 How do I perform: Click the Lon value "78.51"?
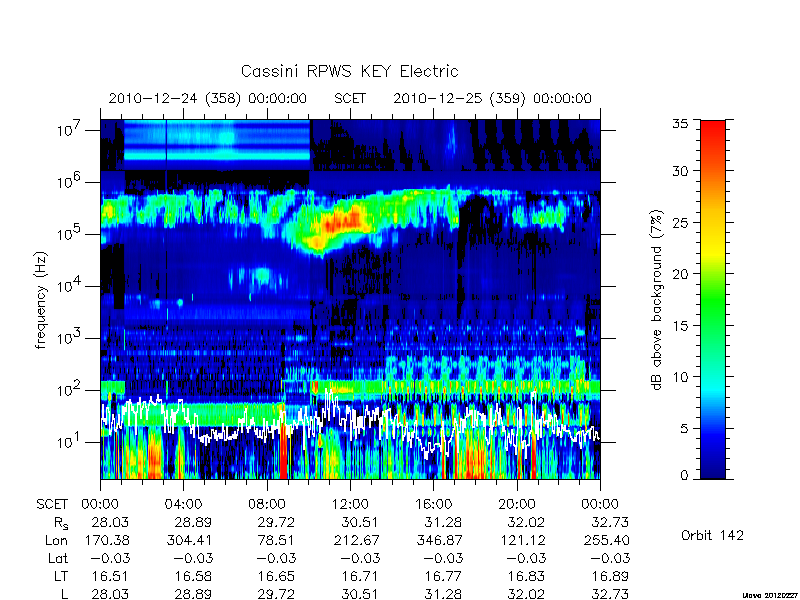(276, 540)
